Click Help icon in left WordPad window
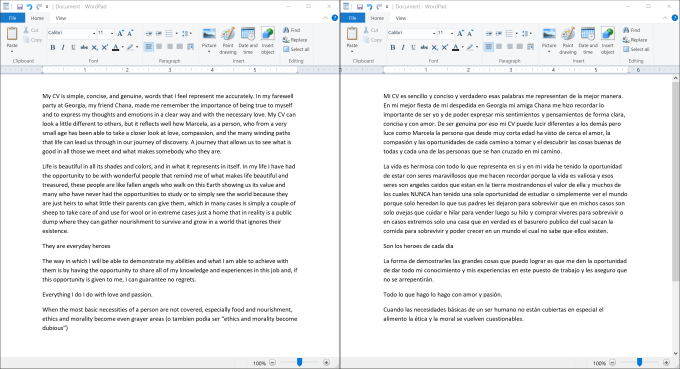 point(335,18)
